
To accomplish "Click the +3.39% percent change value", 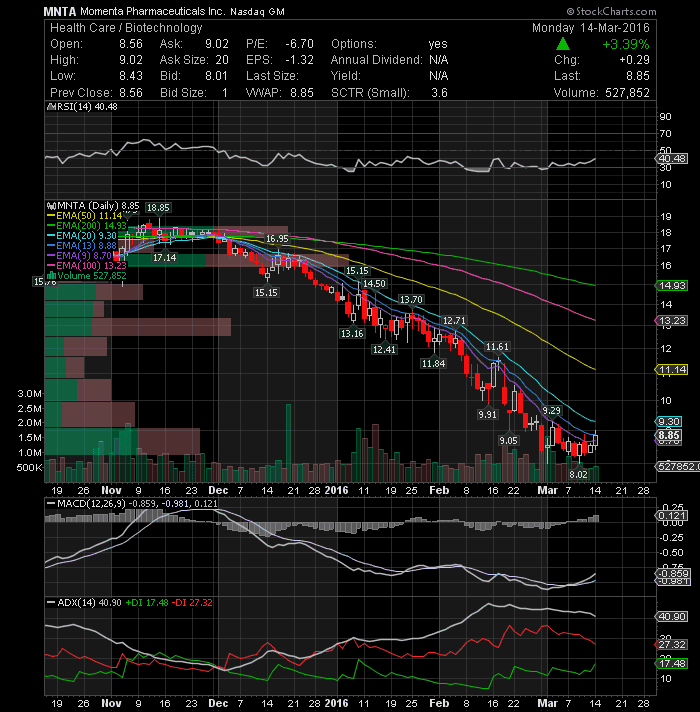I will (626, 44).
